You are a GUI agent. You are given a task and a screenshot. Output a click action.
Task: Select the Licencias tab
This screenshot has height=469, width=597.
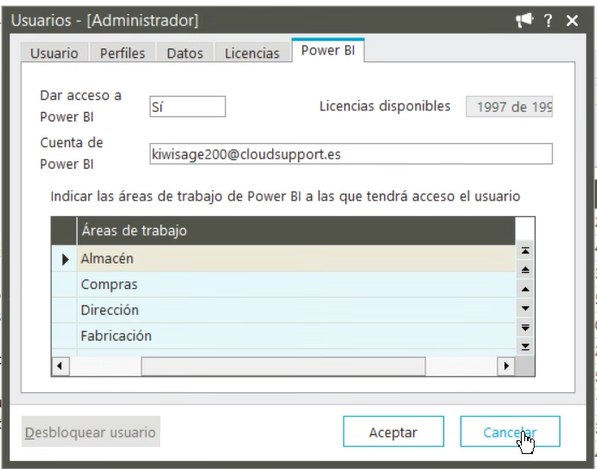tap(252, 53)
